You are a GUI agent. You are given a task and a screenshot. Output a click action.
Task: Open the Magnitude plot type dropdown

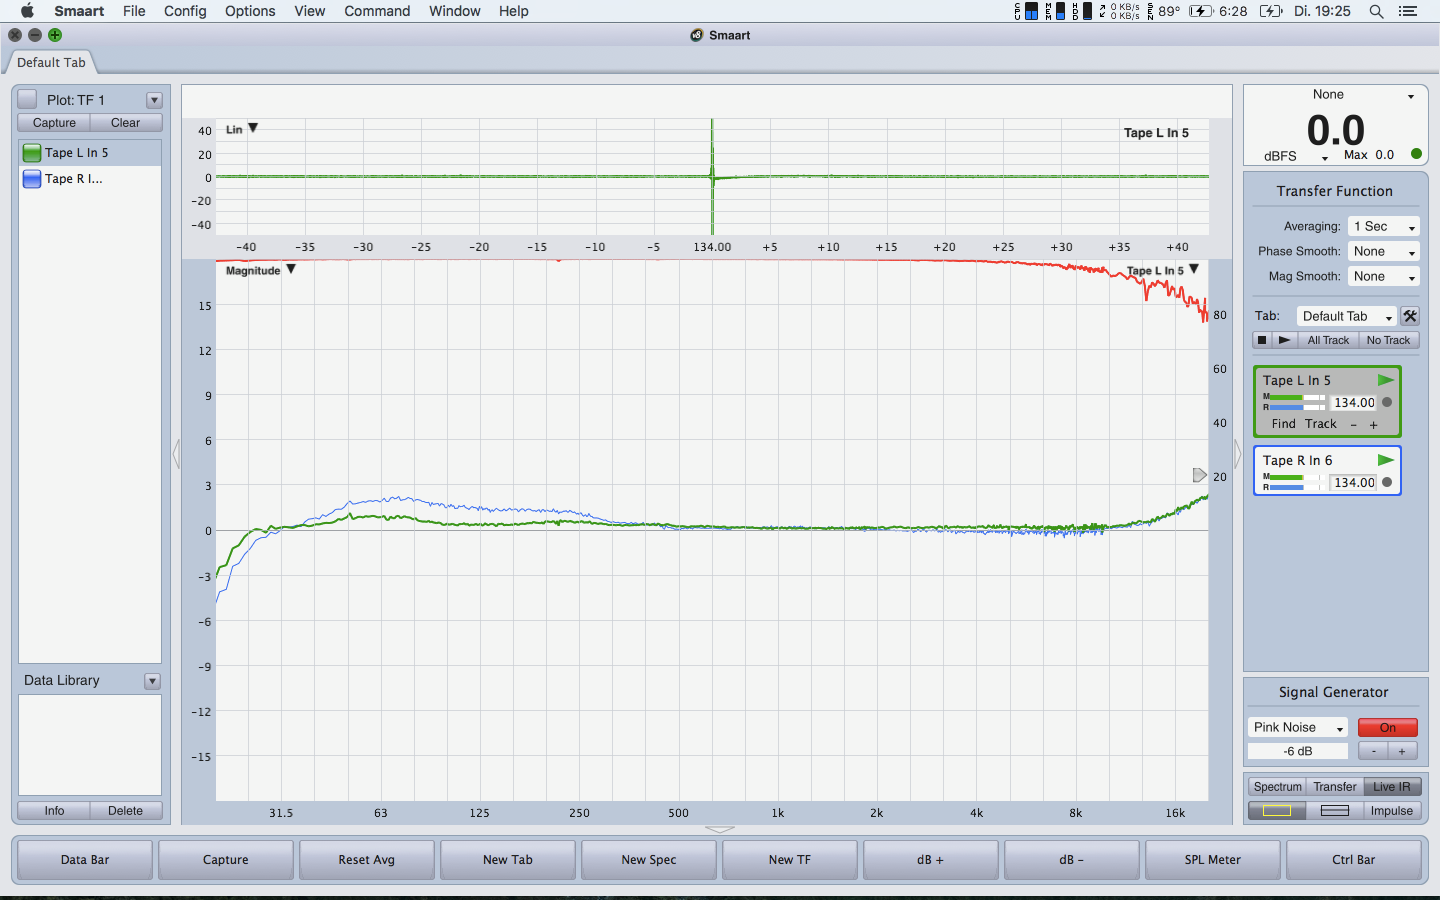[291, 269]
